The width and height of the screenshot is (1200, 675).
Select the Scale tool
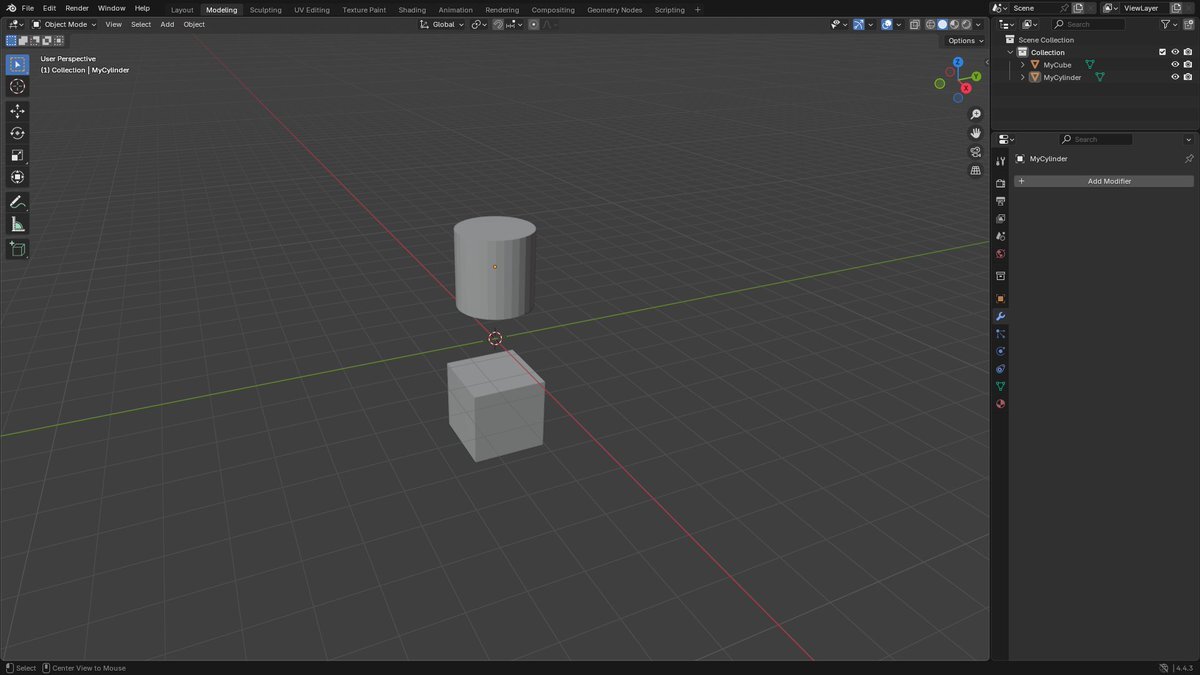point(17,155)
